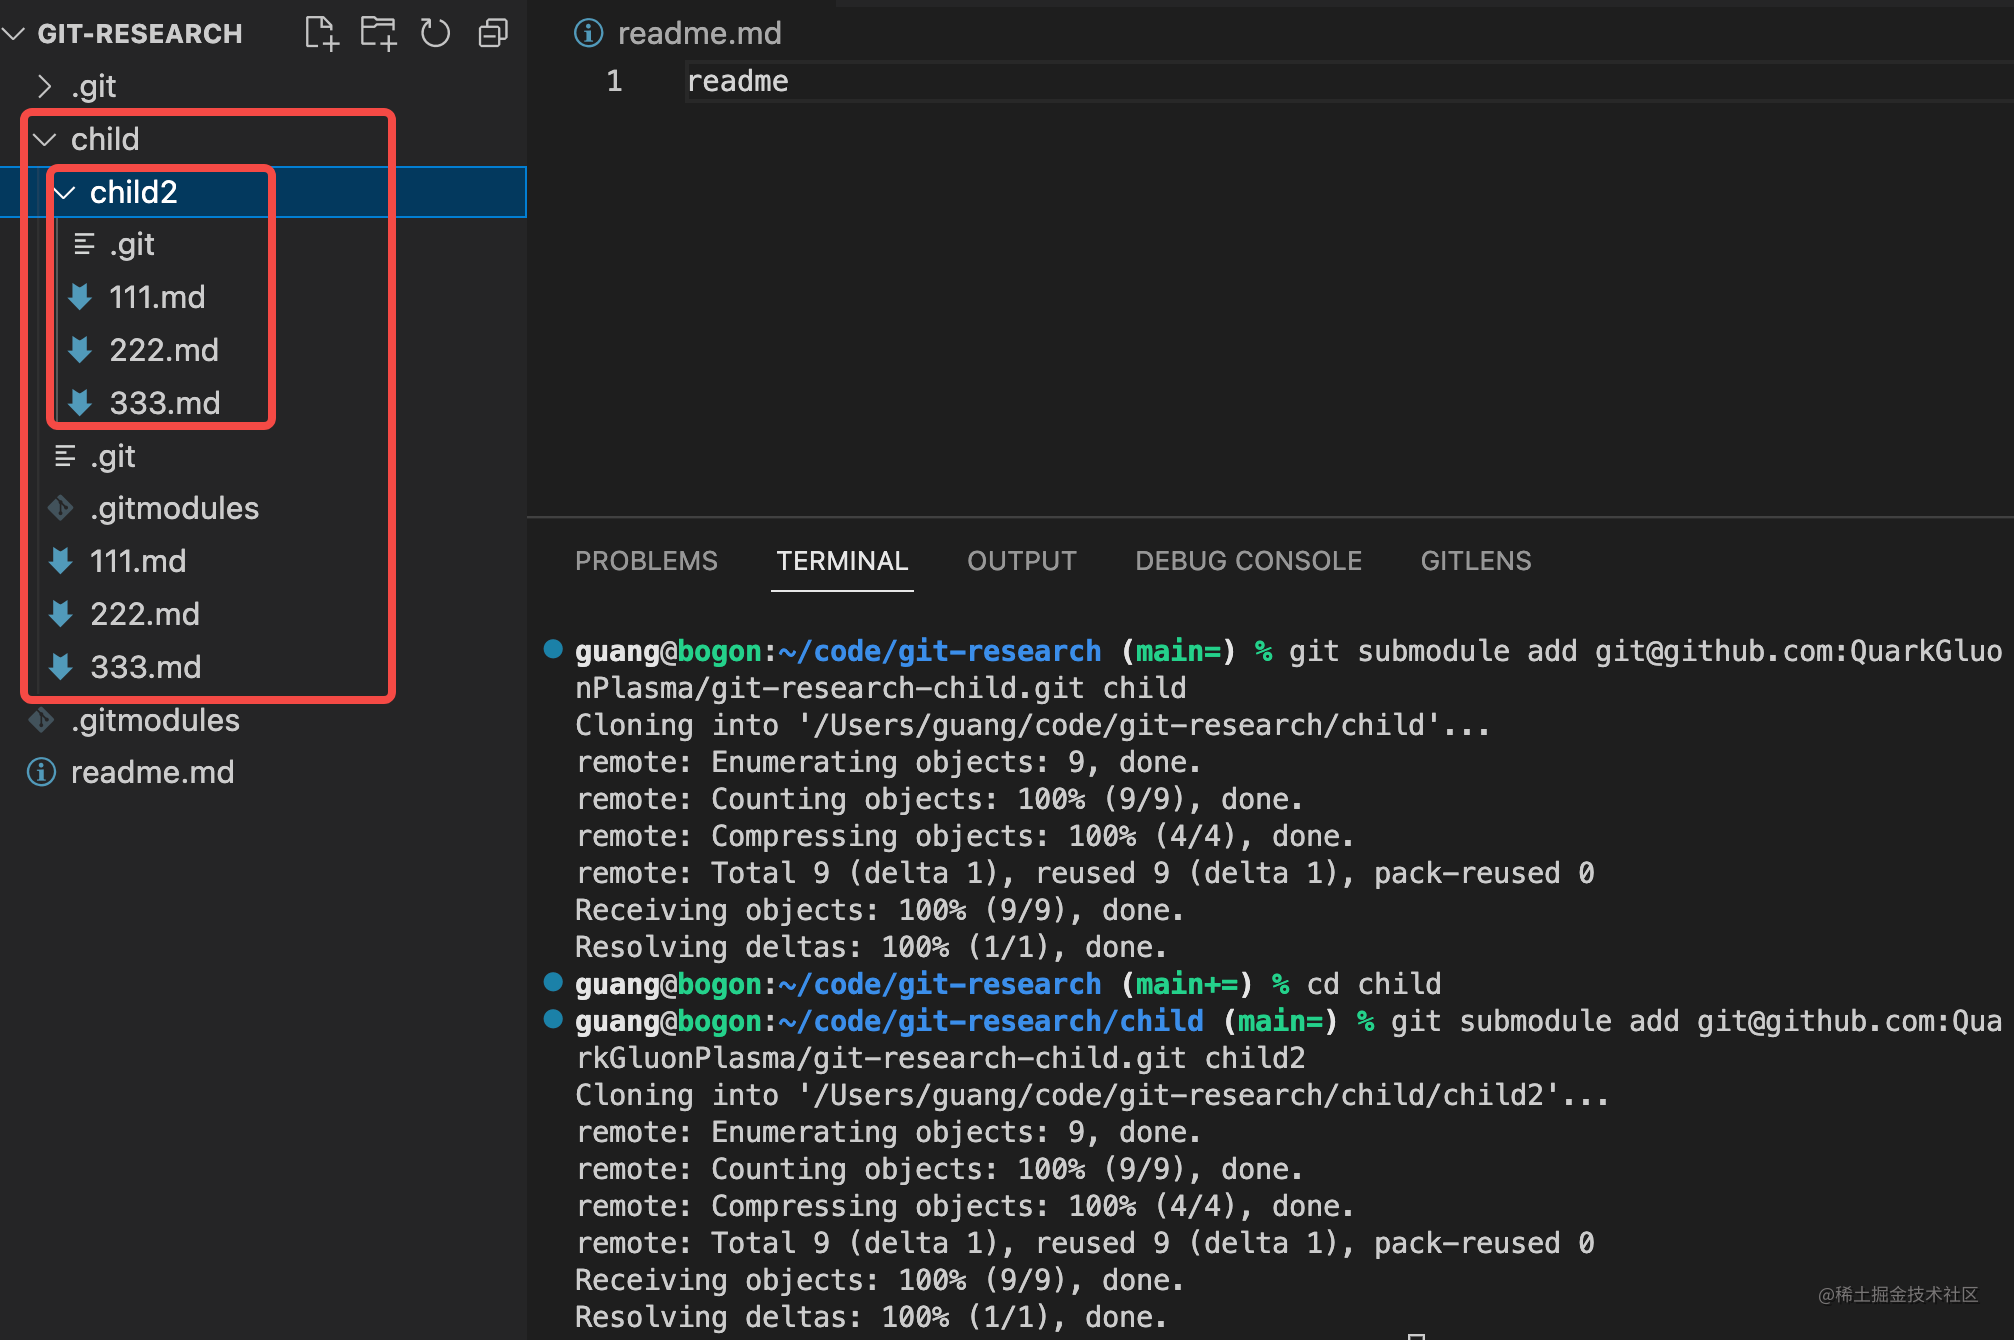This screenshot has height=1340, width=2014.
Task: Collapse the child2 submodule folder
Action: point(64,191)
